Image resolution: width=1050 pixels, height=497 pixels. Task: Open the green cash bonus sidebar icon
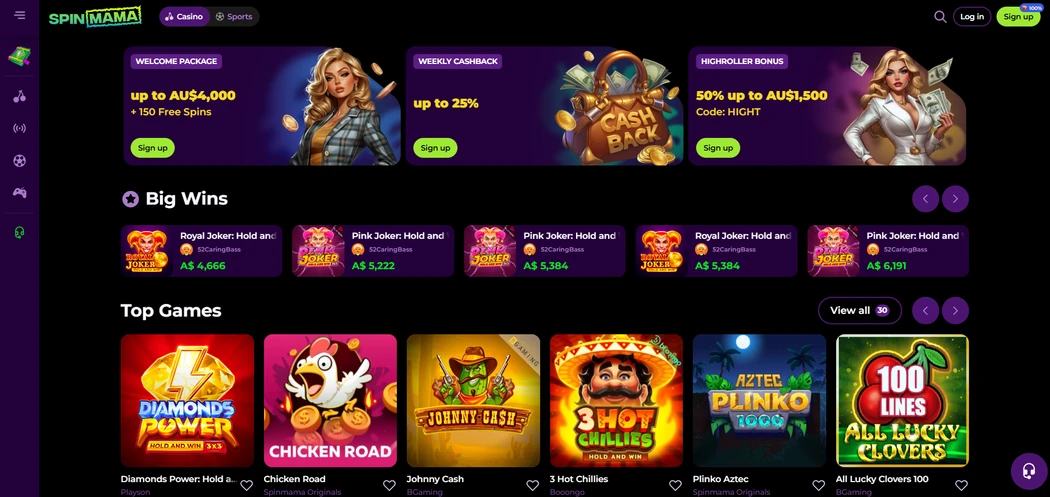(19, 58)
